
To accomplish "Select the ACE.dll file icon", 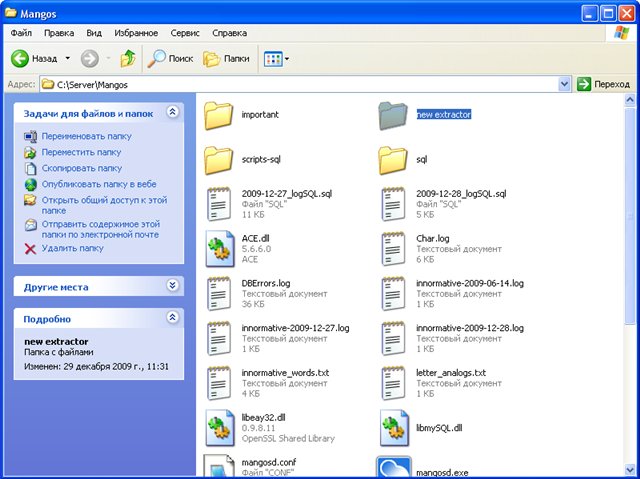I will pyautogui.click(x=220, y=249).
